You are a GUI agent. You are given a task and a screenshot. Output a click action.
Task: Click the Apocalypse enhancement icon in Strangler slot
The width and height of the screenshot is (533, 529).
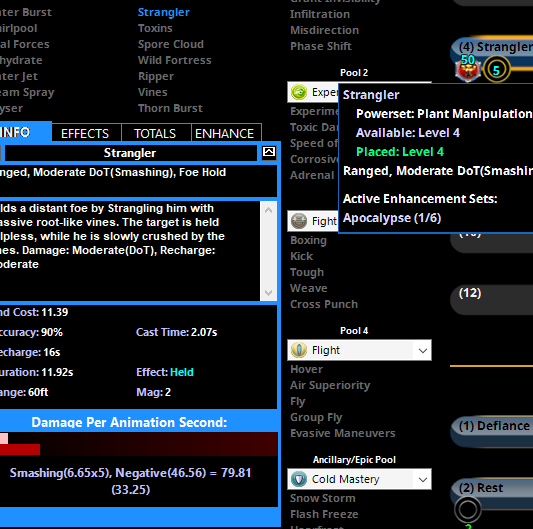tap(468, 70)
